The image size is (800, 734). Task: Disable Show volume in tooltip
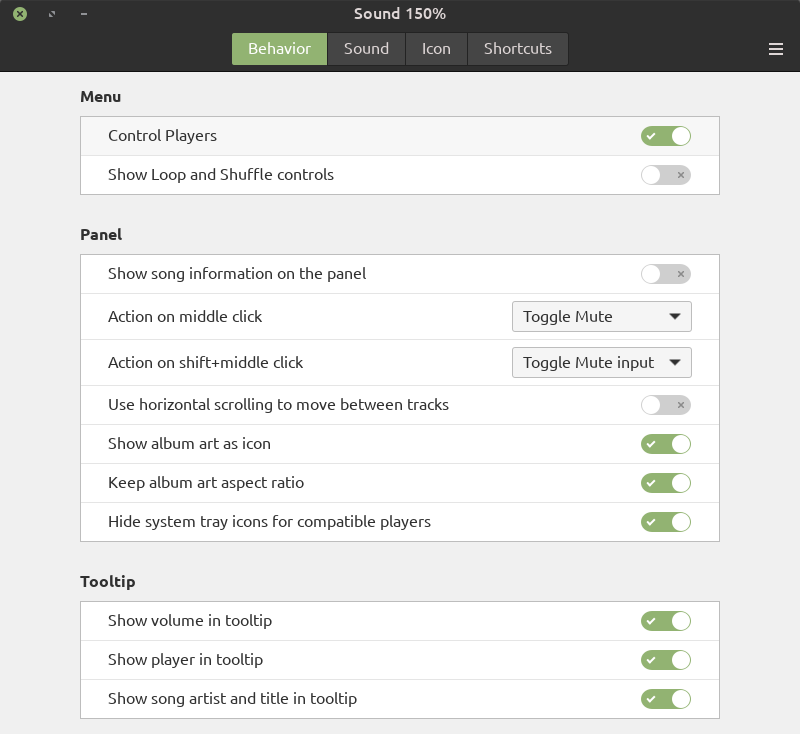click(666, 621)
